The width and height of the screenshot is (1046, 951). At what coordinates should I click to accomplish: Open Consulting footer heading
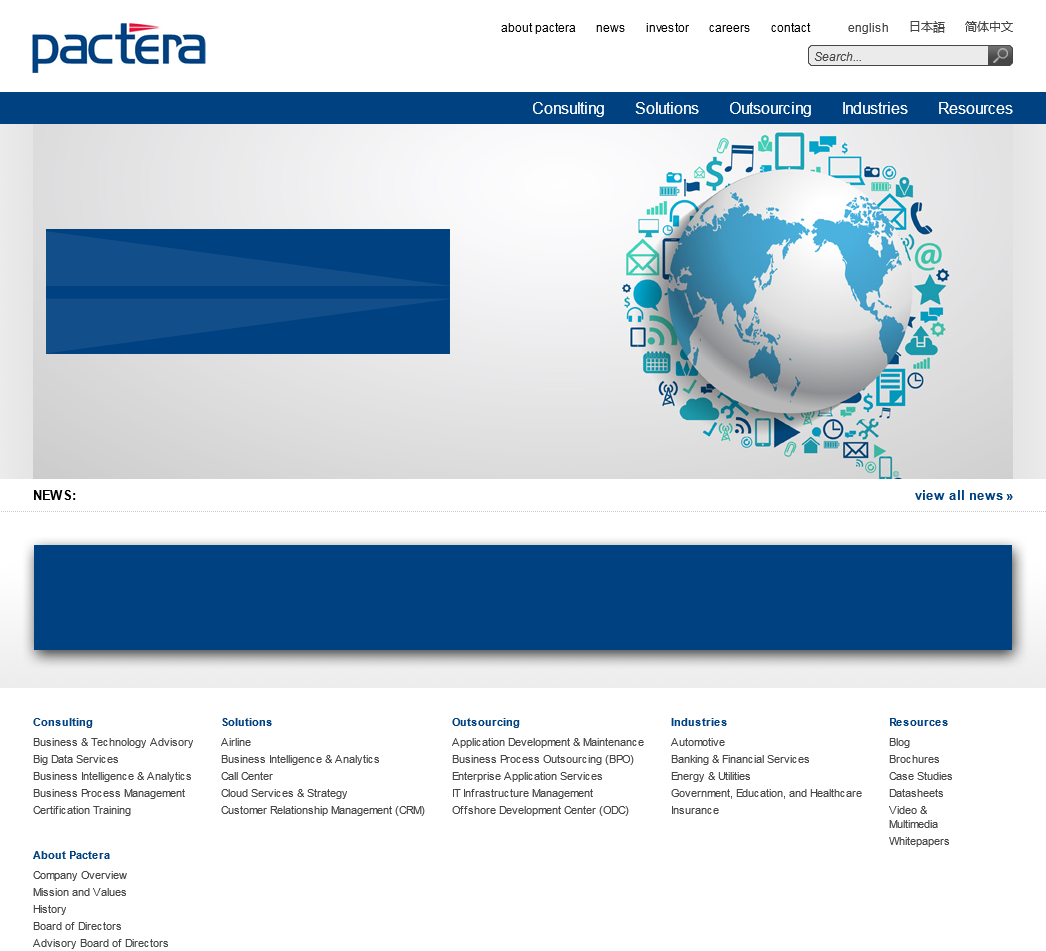(x=63, y=722)
